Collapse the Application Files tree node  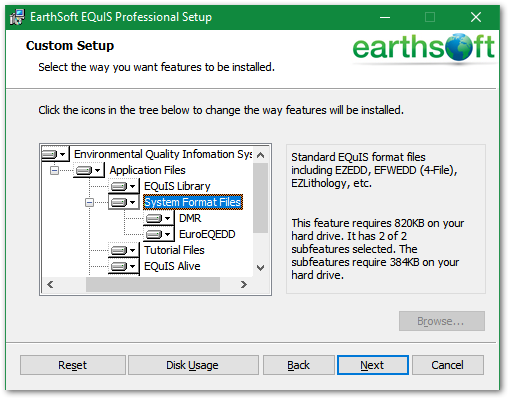pos(54,170)
